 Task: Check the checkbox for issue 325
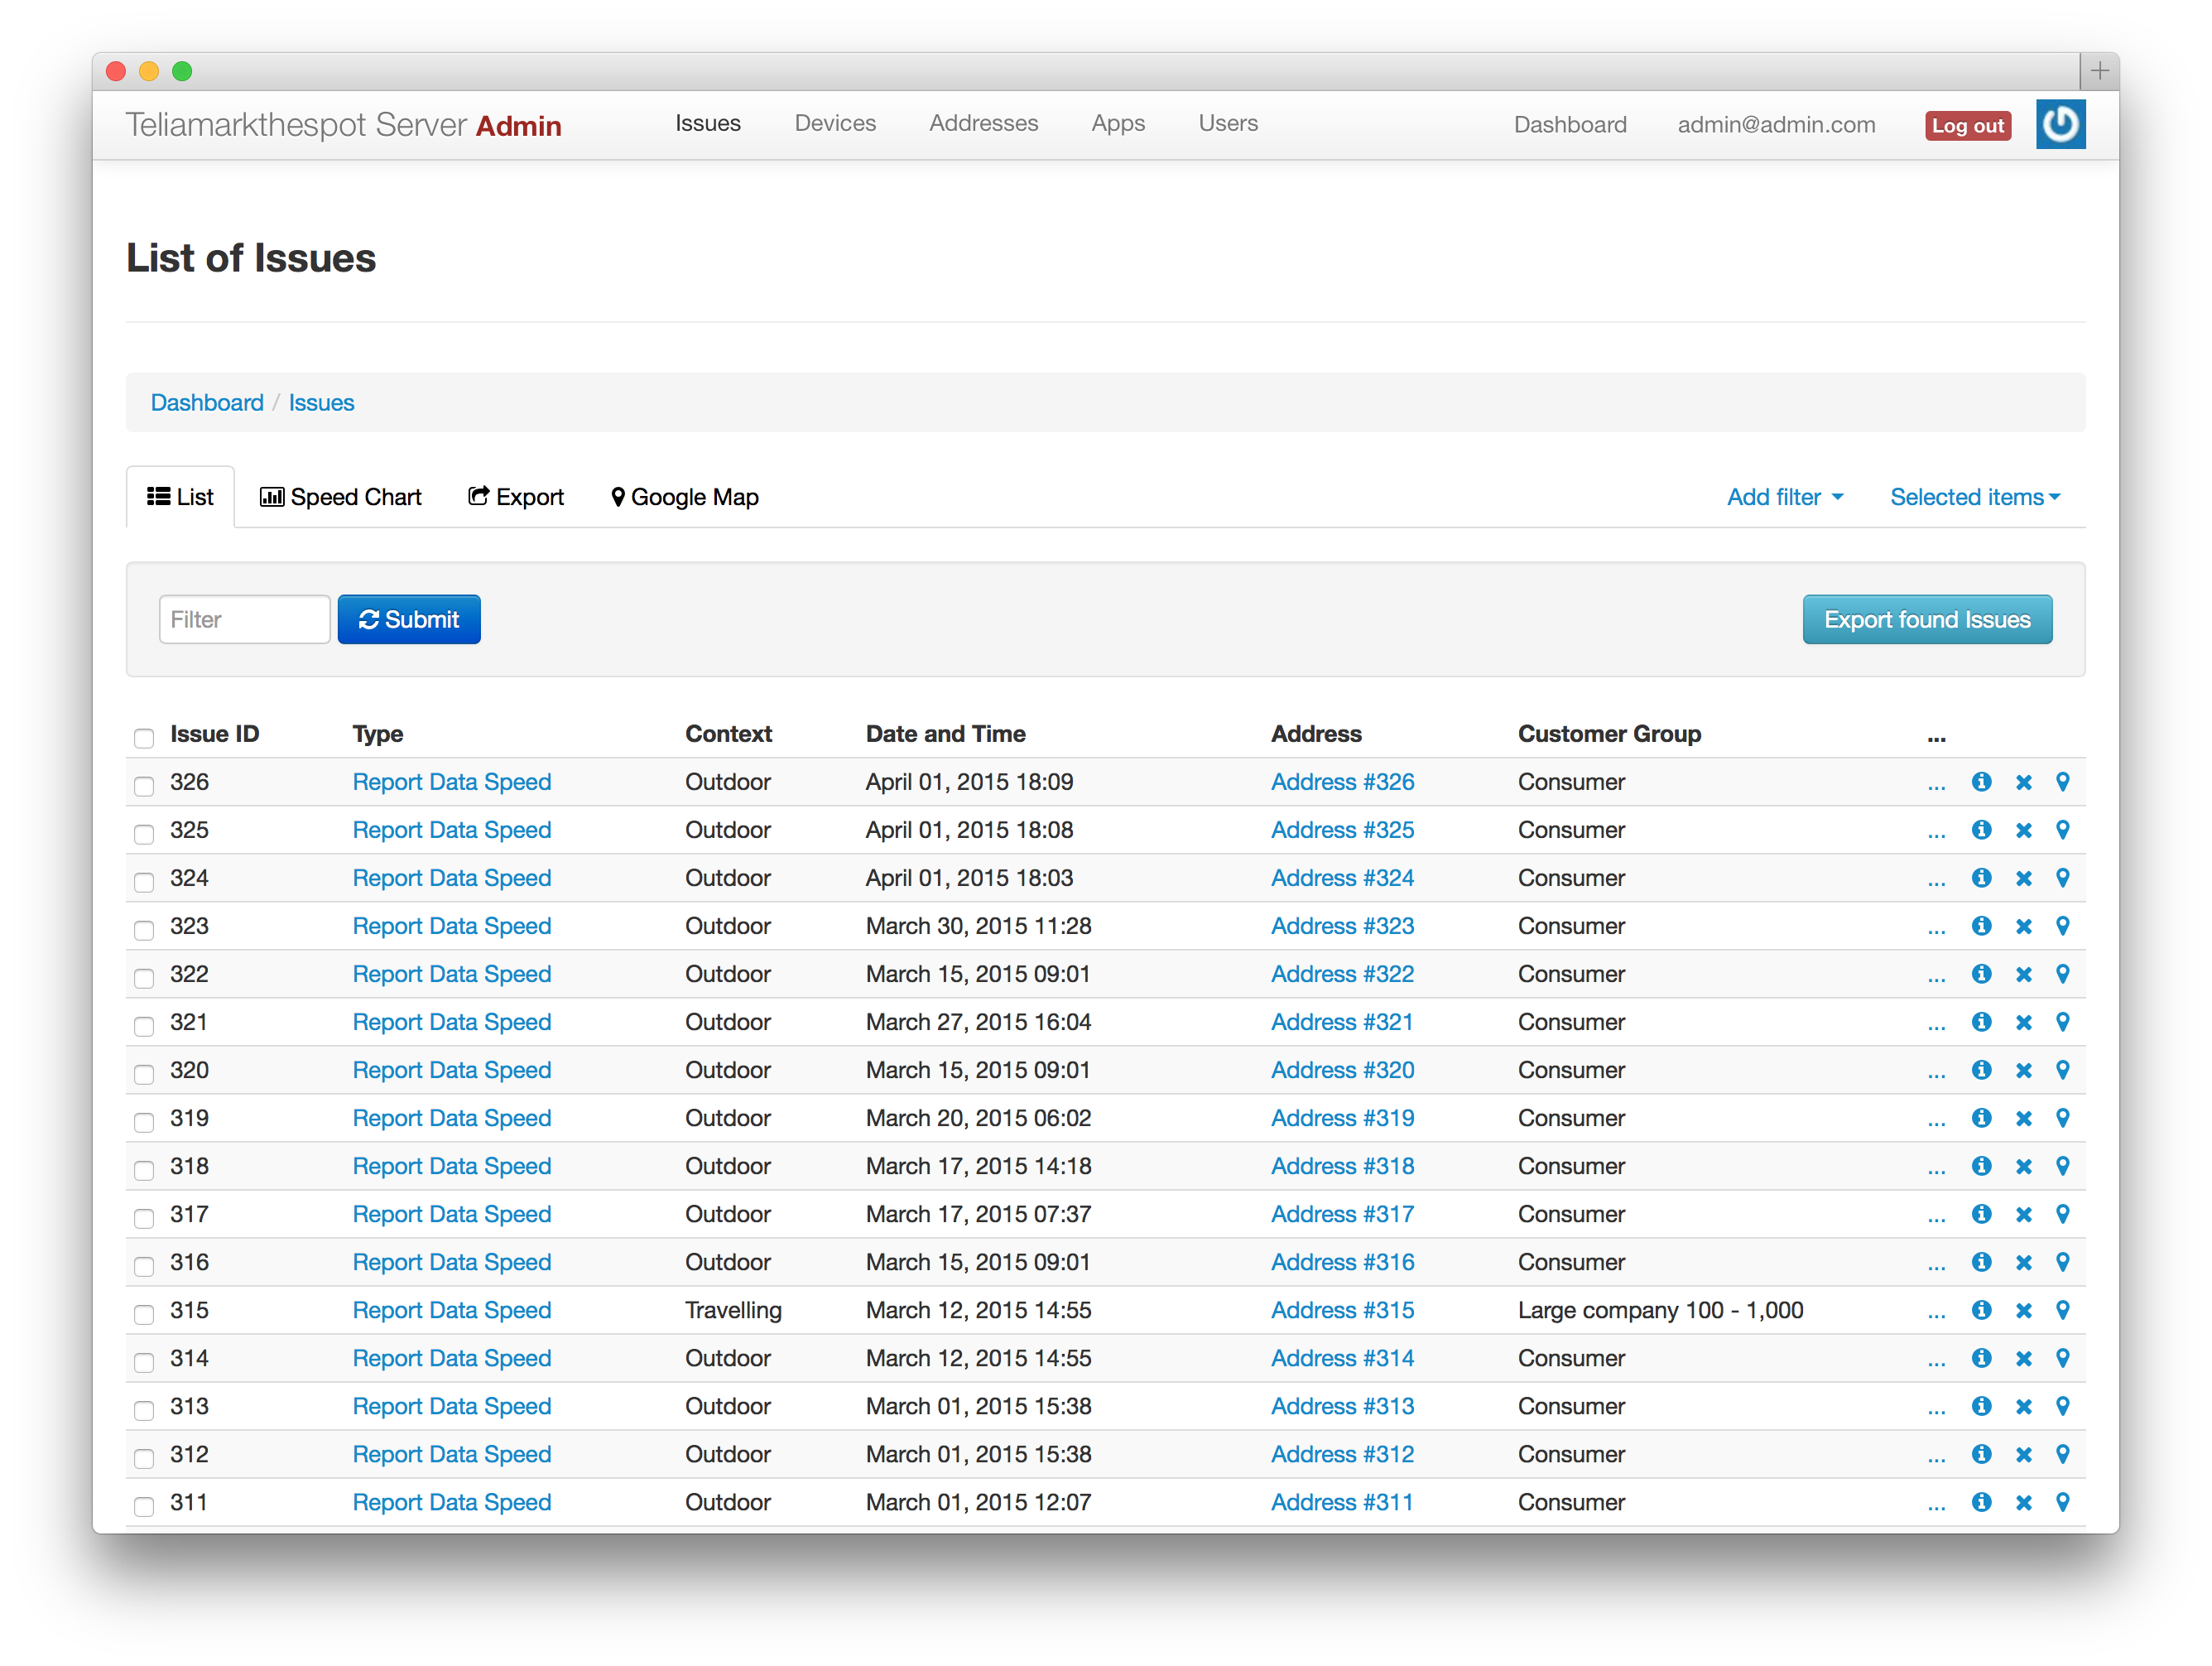pyautogui.click(x=144, y=833)
